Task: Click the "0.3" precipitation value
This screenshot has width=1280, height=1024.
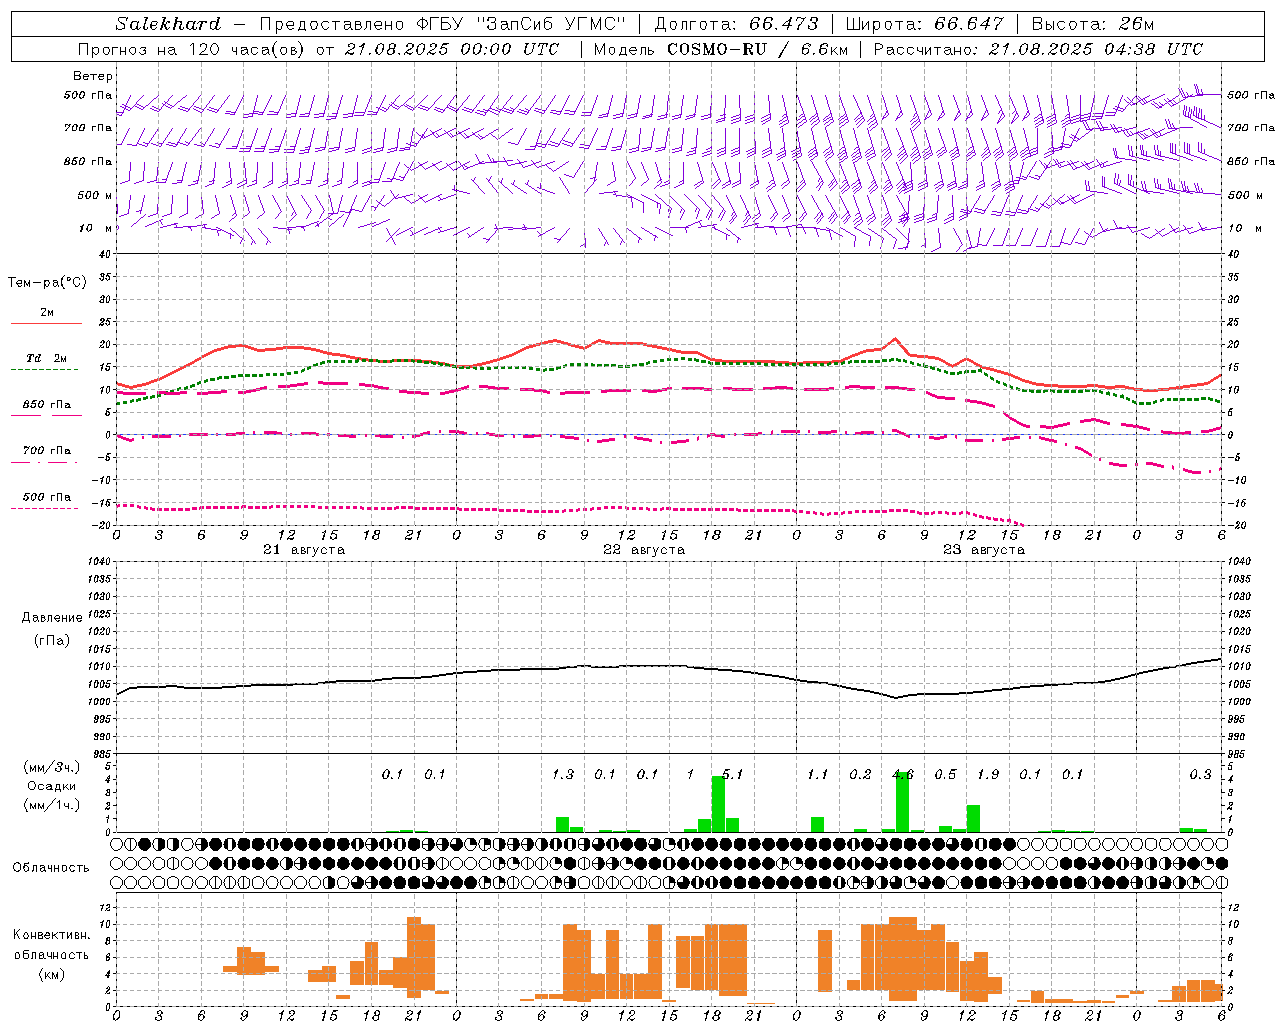Action: [1200, 774]
